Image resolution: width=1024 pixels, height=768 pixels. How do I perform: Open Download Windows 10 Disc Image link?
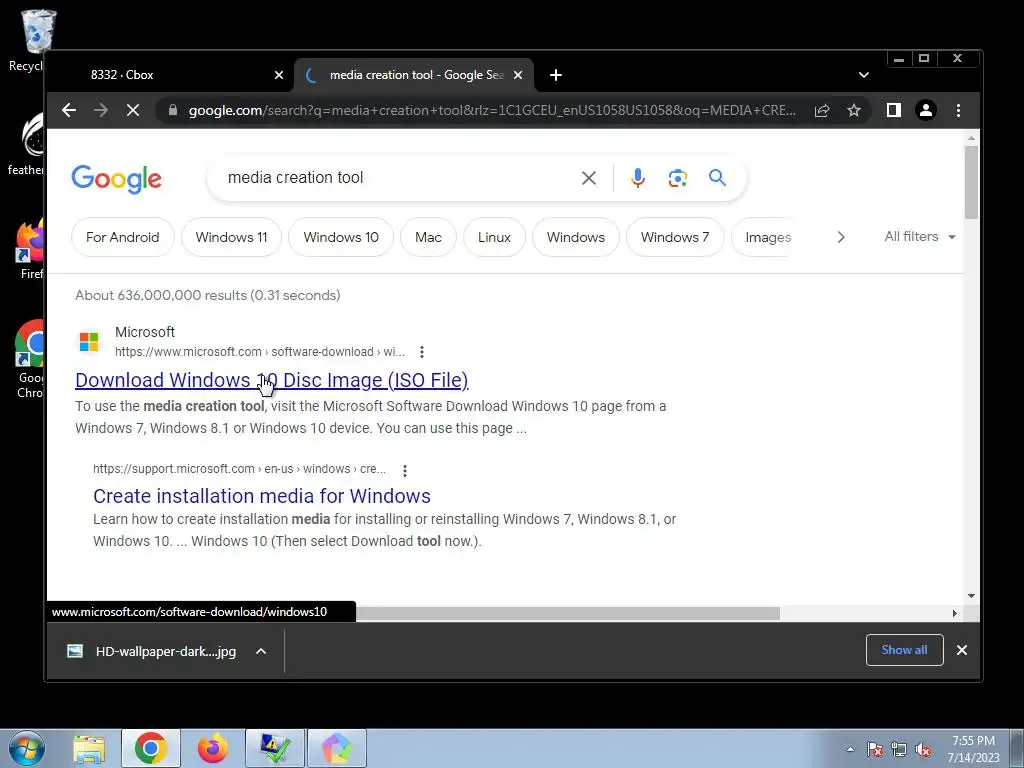click(x=272, y=380)
